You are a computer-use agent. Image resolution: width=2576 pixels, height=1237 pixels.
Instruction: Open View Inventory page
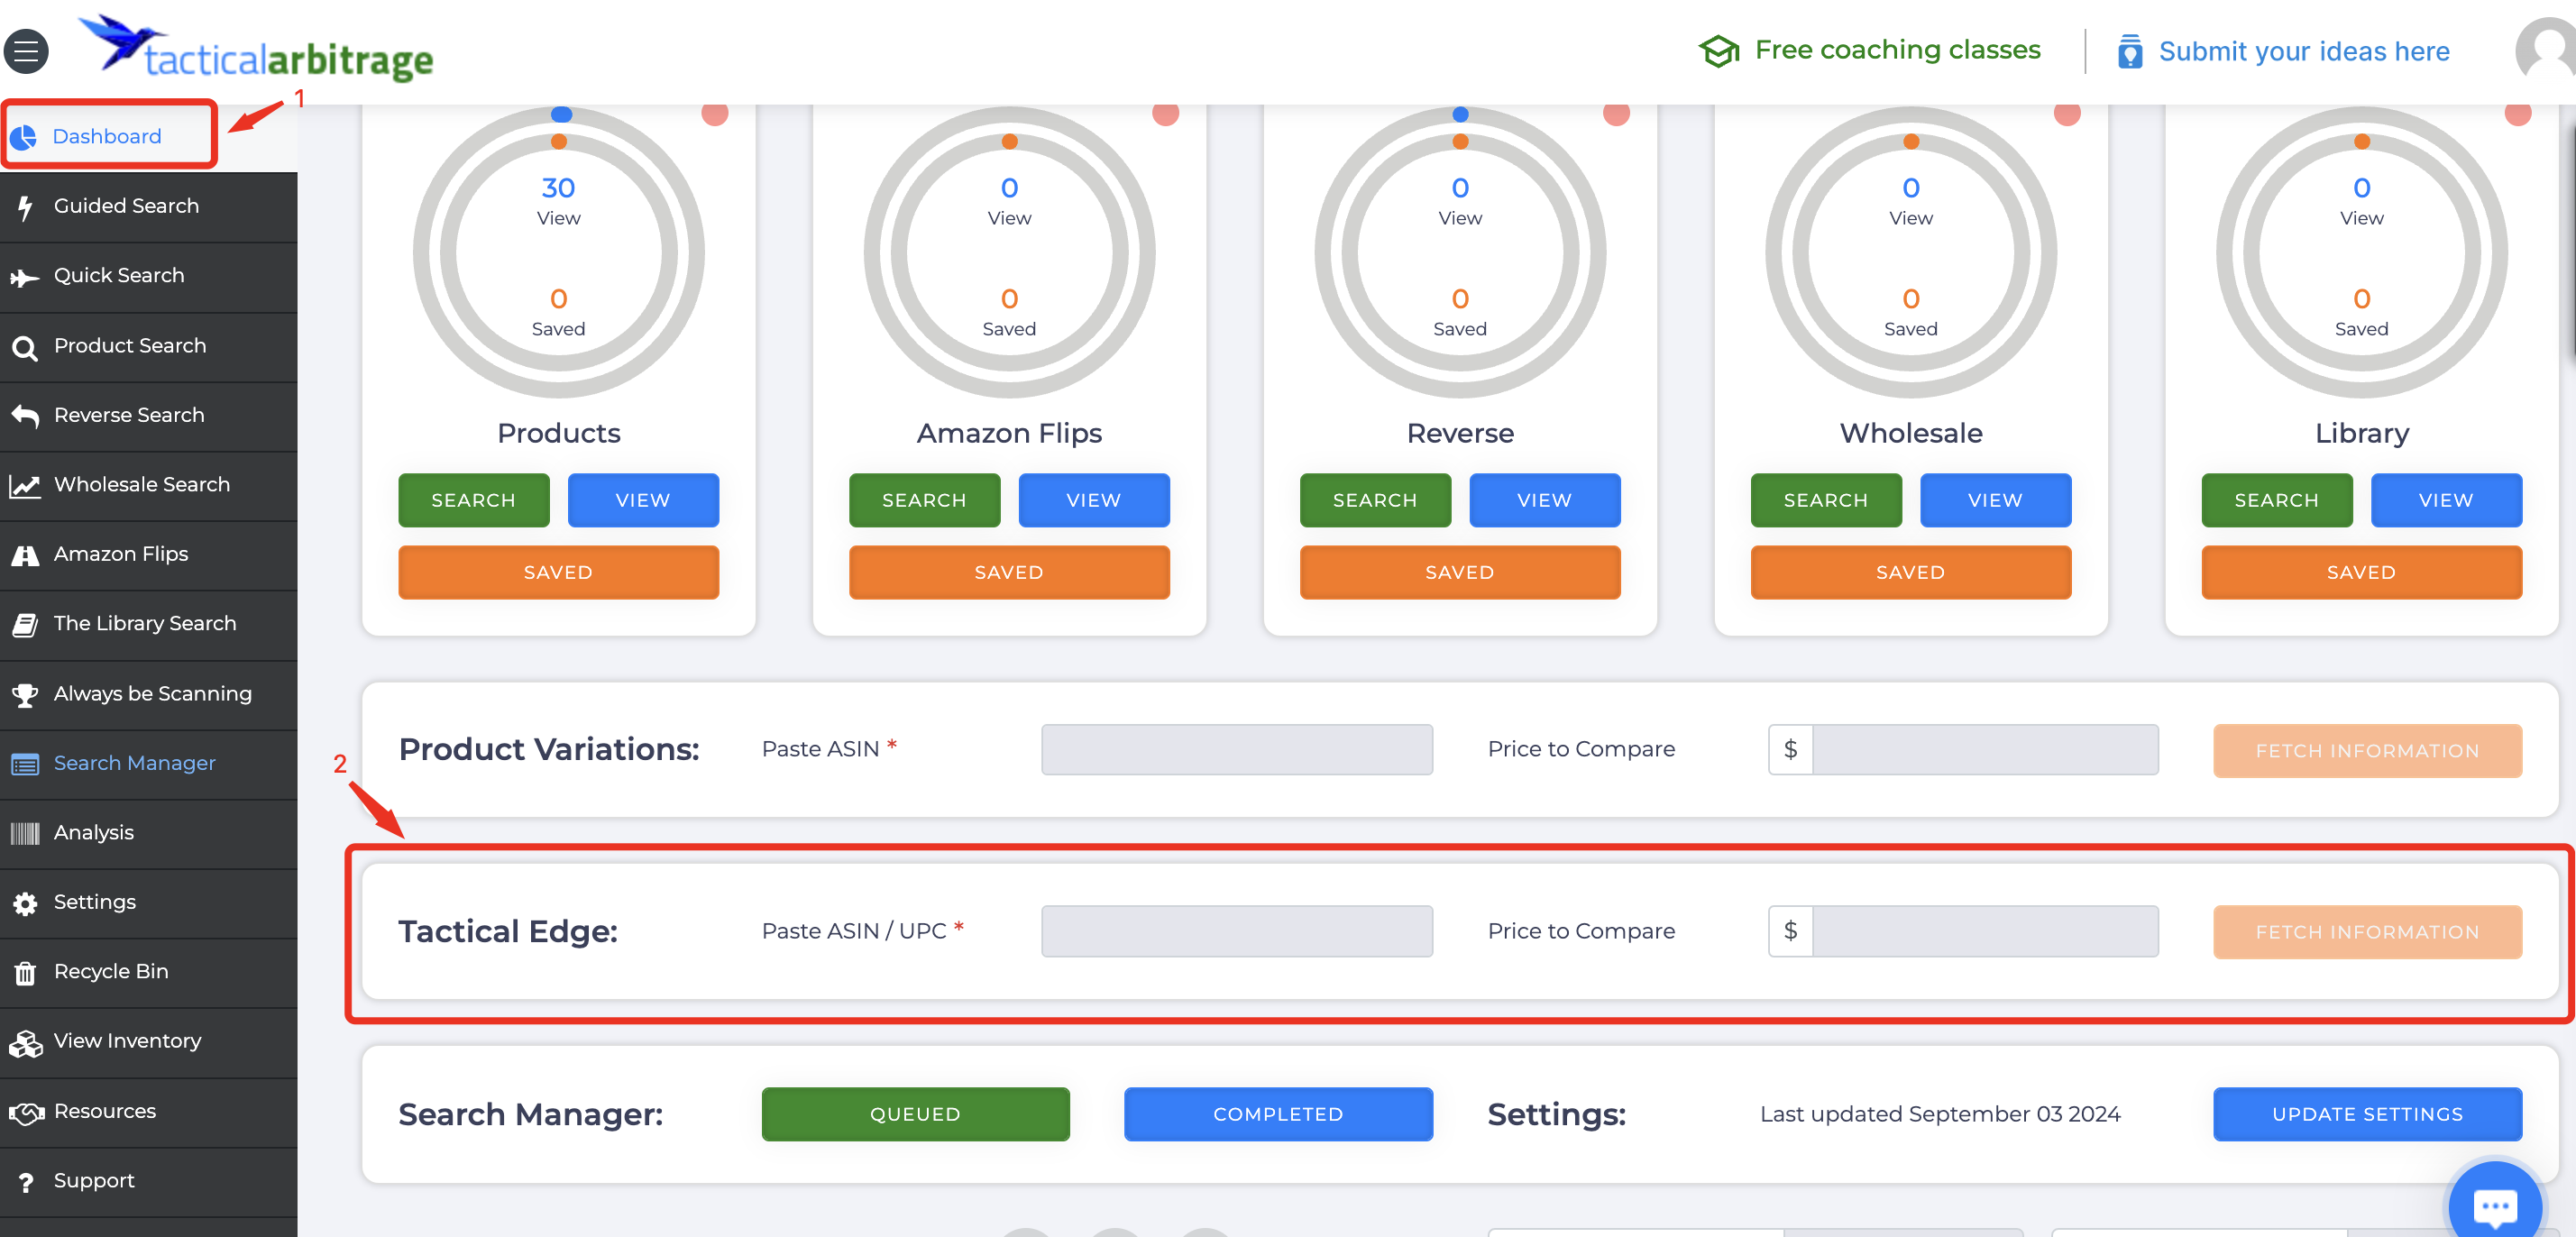click(x=149, y=1043)
